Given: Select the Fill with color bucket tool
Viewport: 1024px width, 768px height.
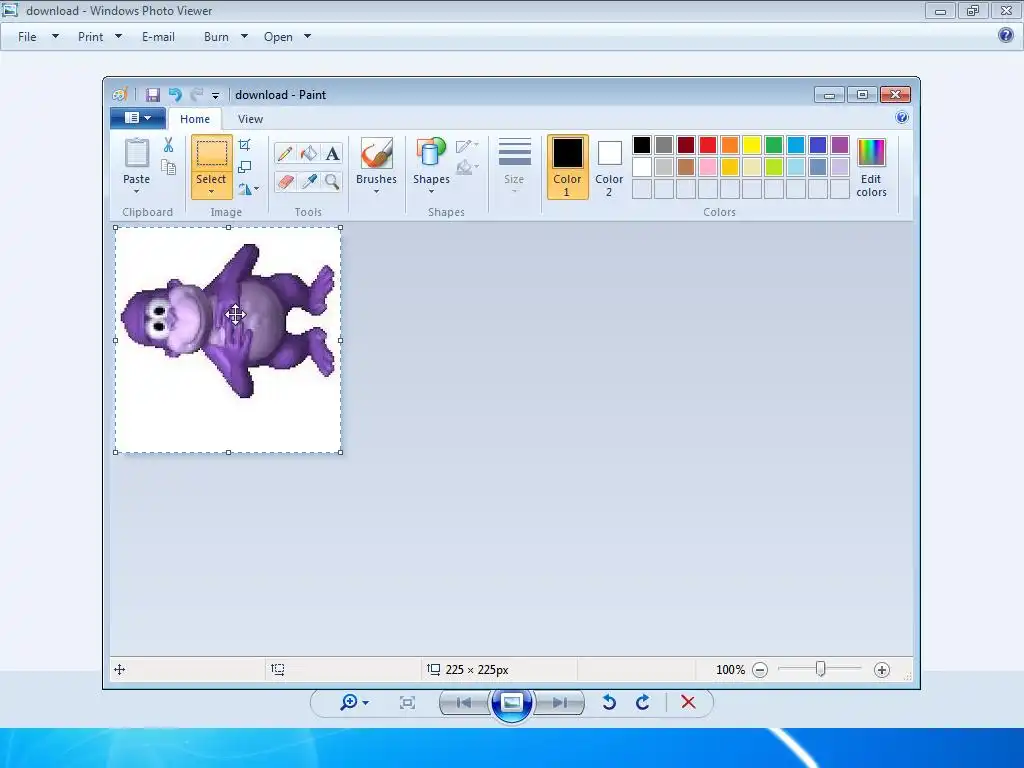Looking at the screenshot, I should pyautogui.click(x=308, y=153).
